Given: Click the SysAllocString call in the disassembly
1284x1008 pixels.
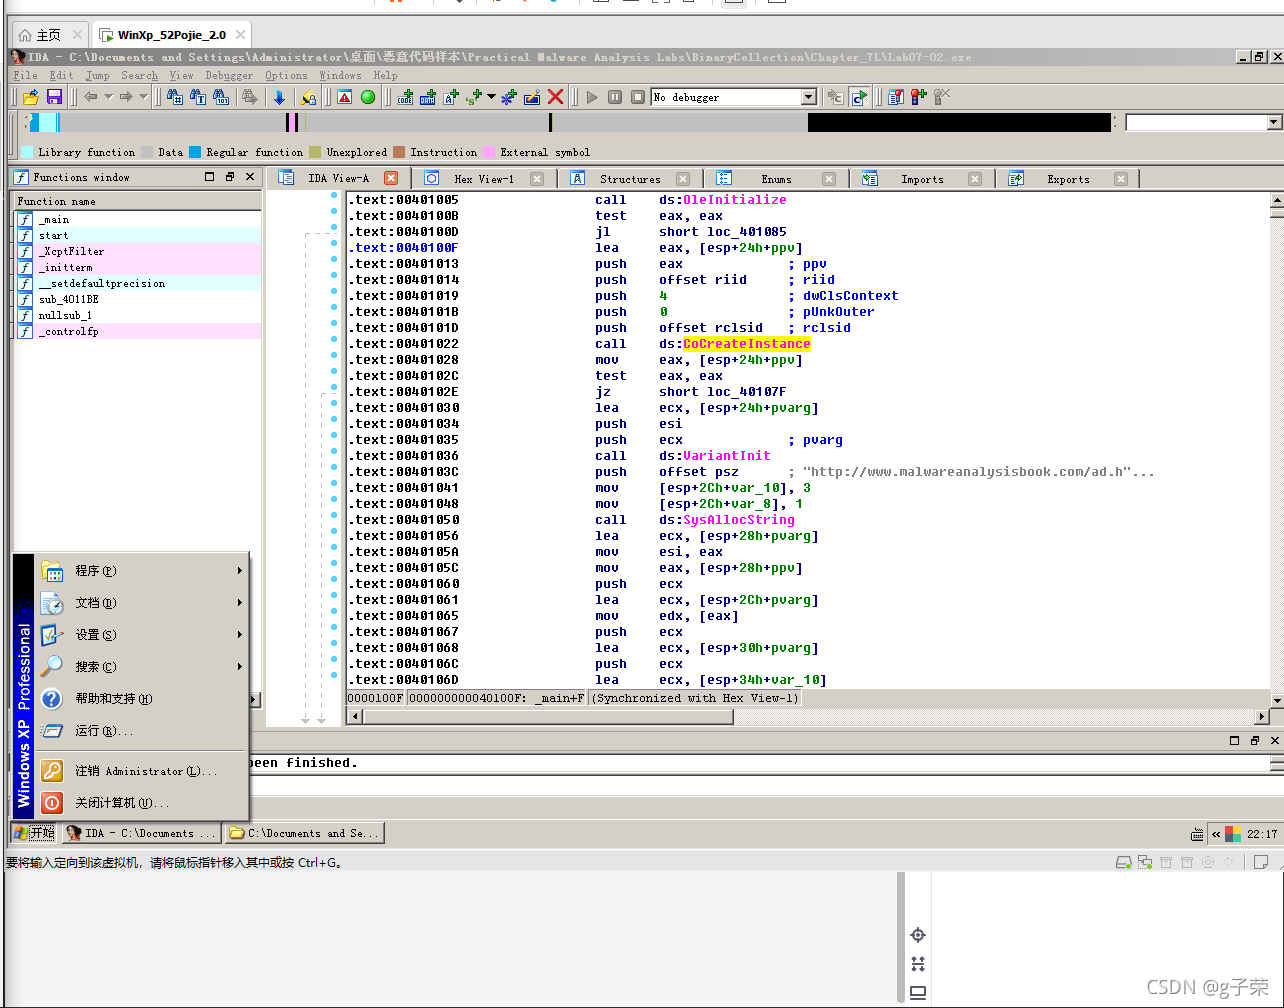Looking at the screenshot, I should click(739, 520).
